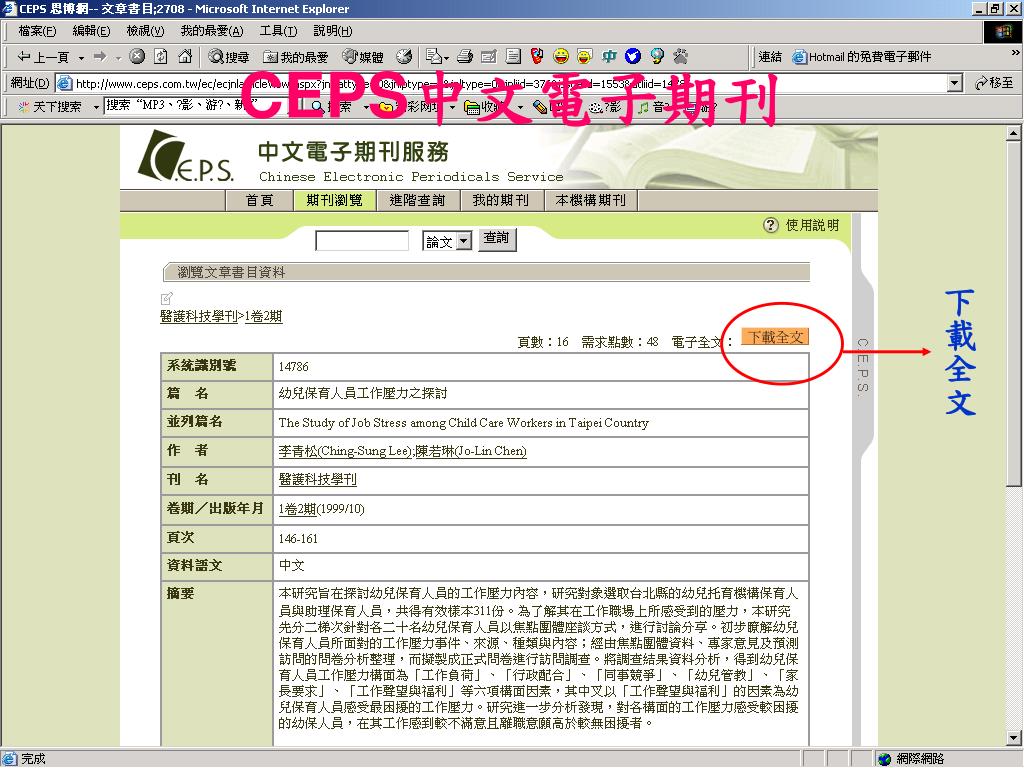Open the address bar dropdown arrow
Screen dimensions: 1024x768
955,83
